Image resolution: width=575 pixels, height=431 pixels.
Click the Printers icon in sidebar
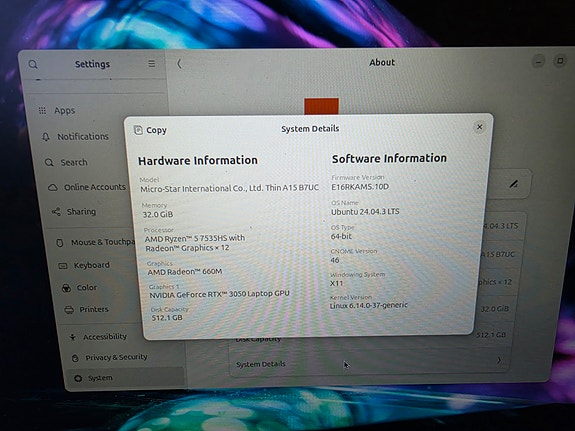tap(69, 310)
